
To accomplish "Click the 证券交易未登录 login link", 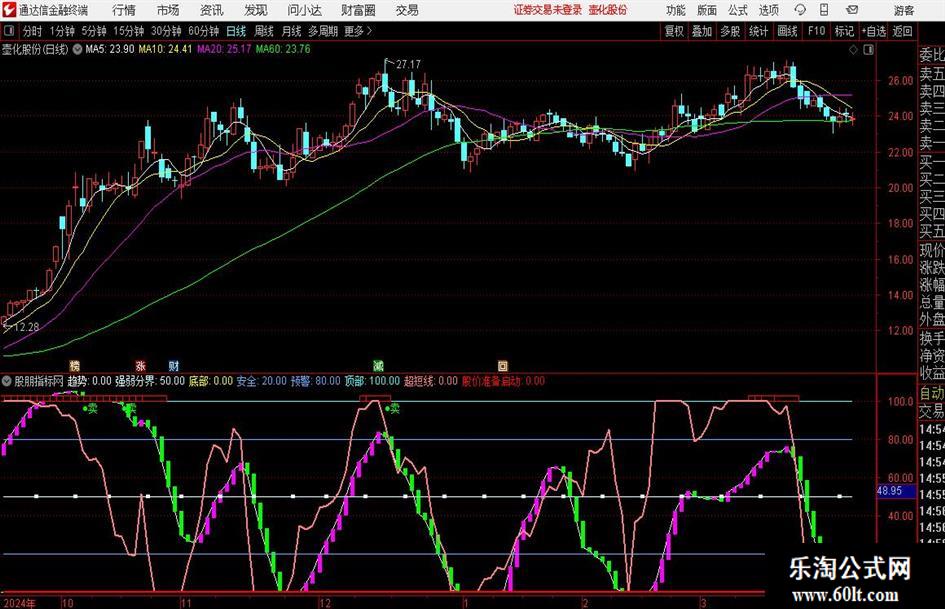I will (548, 10).
